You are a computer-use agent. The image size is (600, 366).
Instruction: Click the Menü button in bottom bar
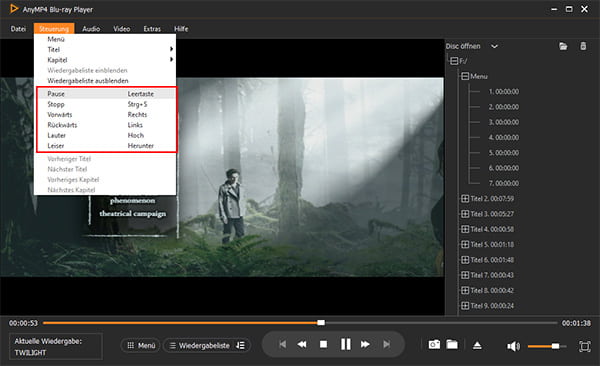(141, 345)
